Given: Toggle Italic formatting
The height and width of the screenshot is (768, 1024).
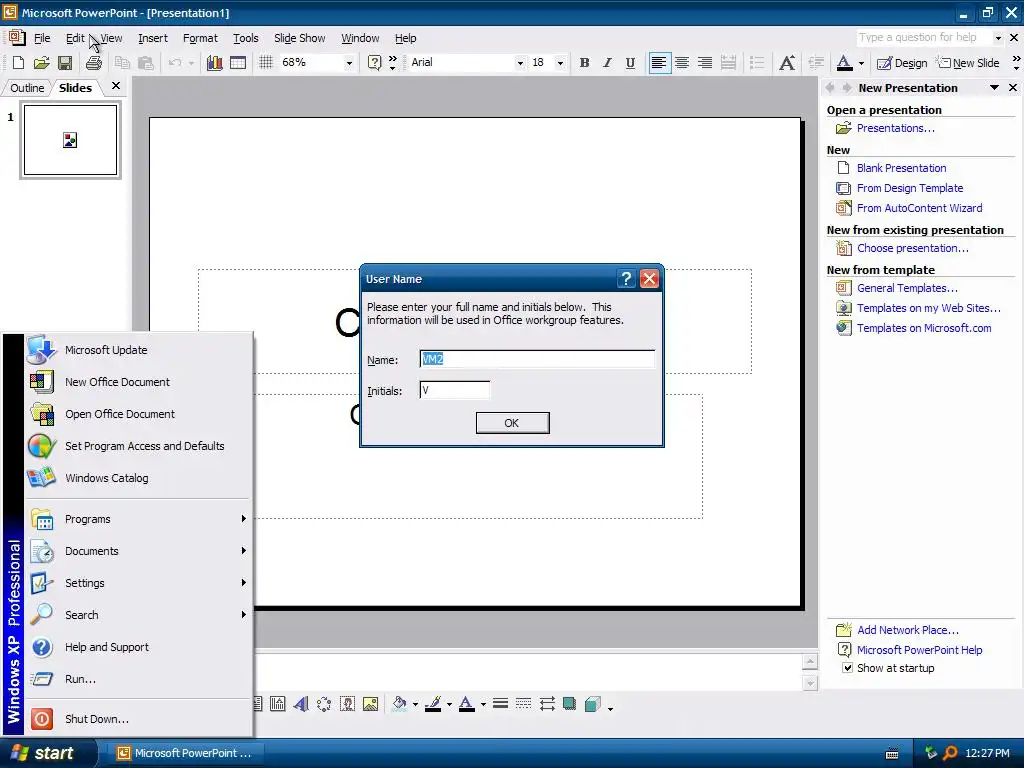Looking at the screenshot, I should click(x=607, y=63).
